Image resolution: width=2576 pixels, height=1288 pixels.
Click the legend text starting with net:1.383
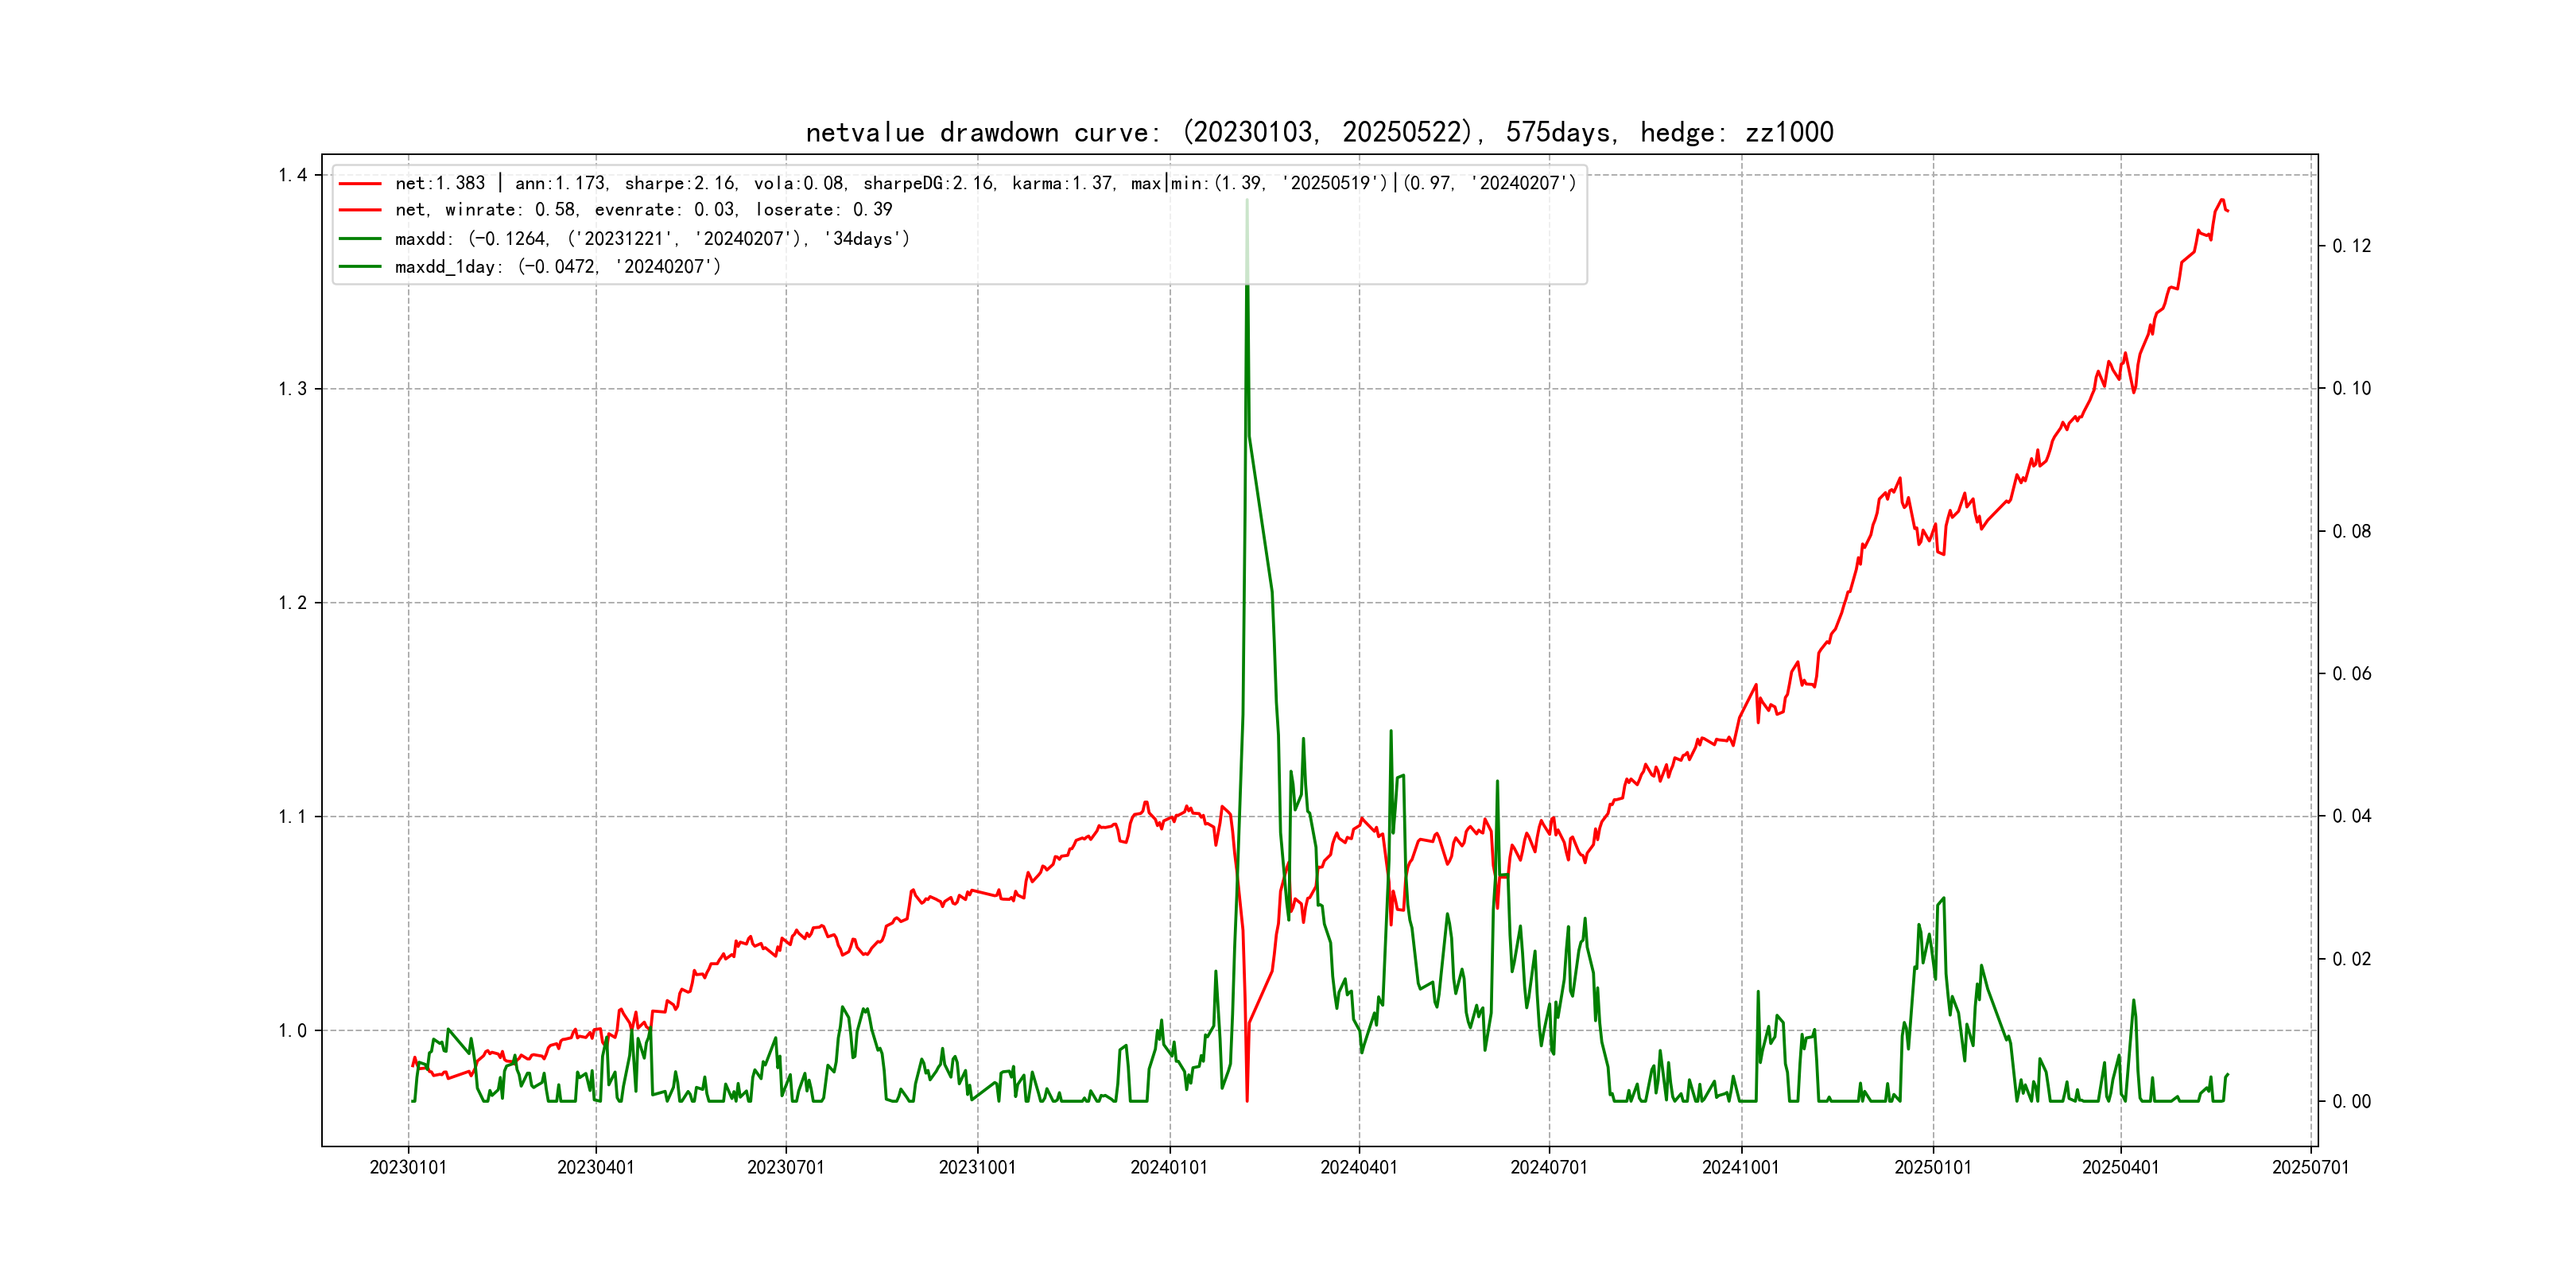pos(985,183)
